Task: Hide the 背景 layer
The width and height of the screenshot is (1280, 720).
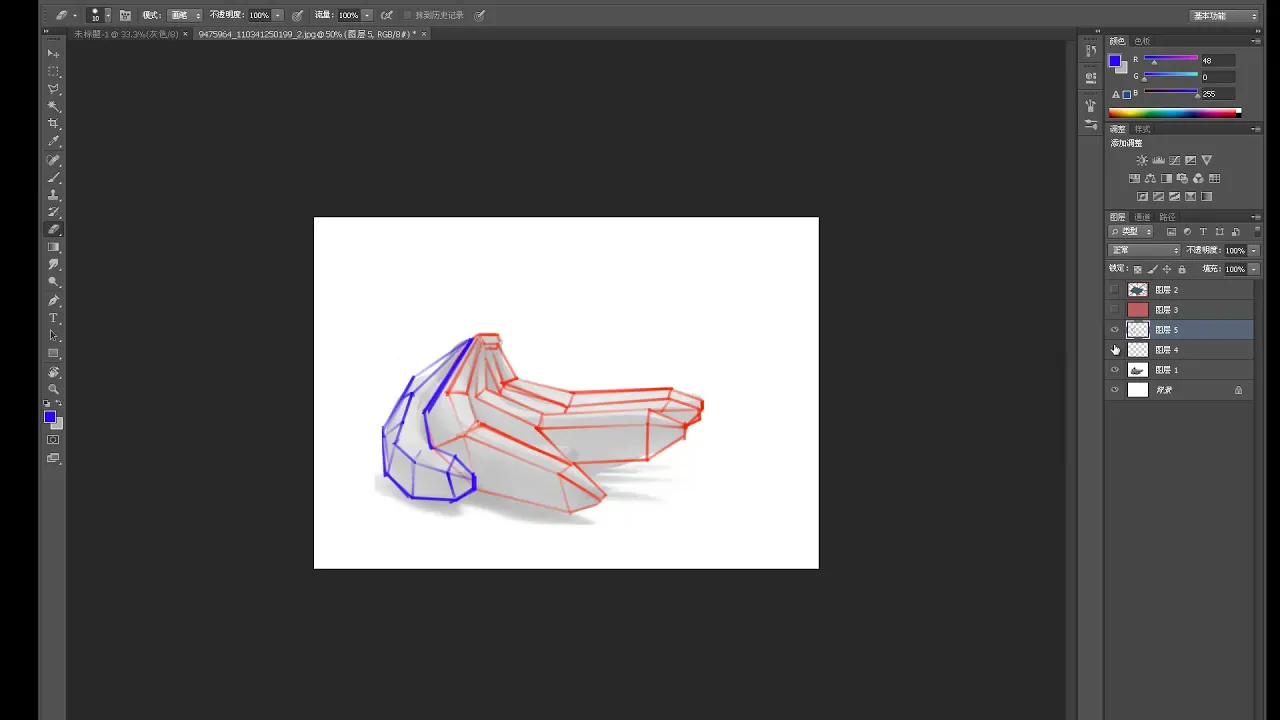Action: click(1115, 390)
